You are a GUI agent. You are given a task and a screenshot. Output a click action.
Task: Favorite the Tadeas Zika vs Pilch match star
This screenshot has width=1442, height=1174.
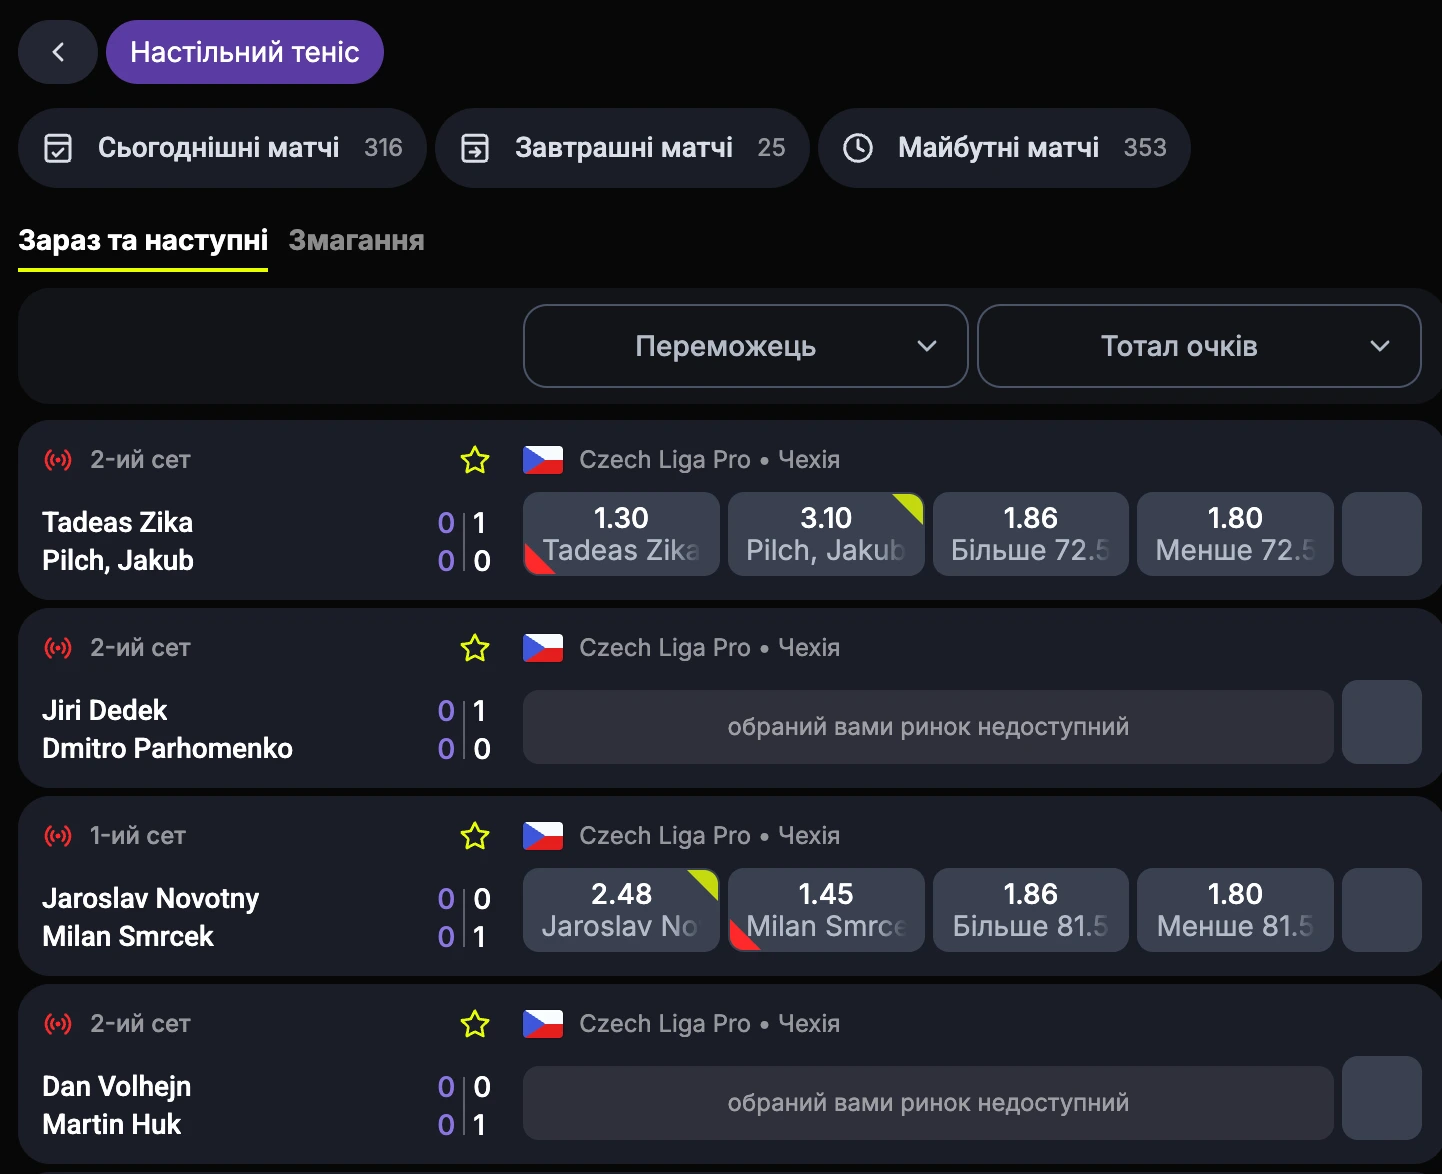(x=475, y=460)
